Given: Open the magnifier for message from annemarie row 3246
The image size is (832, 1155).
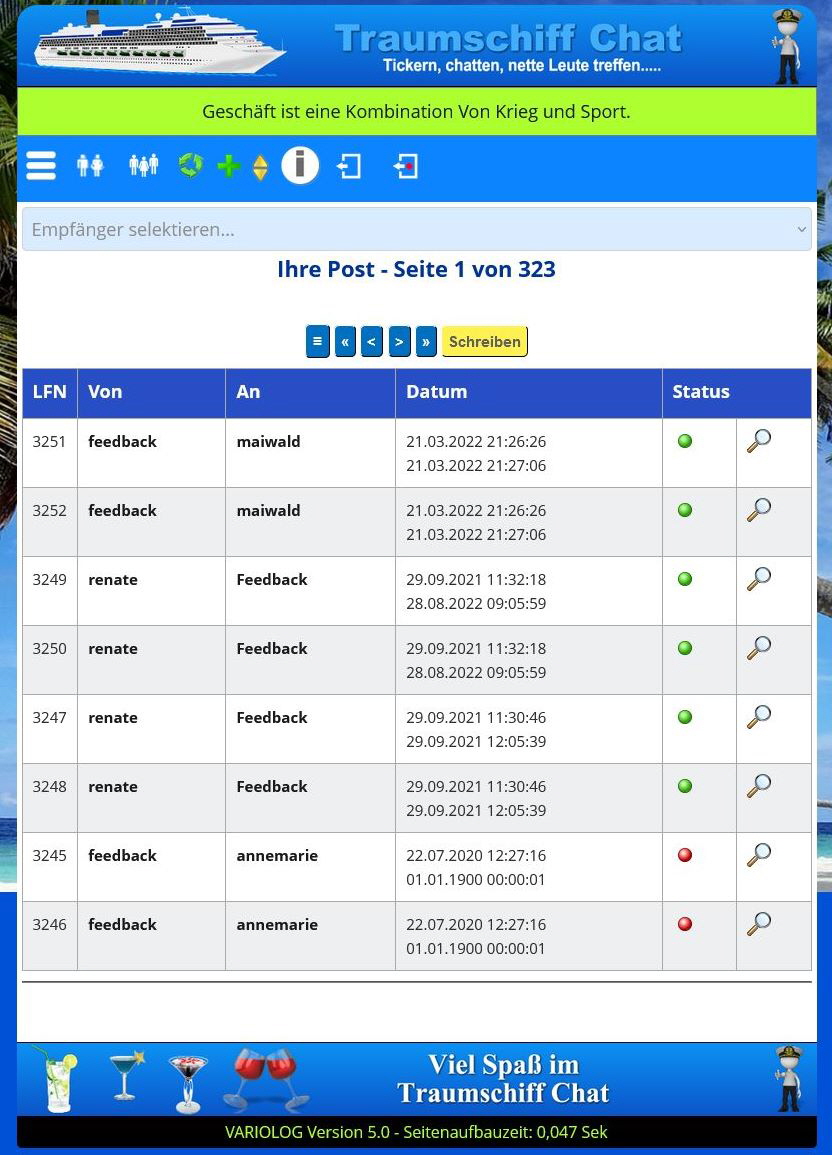Looking at the screenshot, I should (x=759, y=923).
